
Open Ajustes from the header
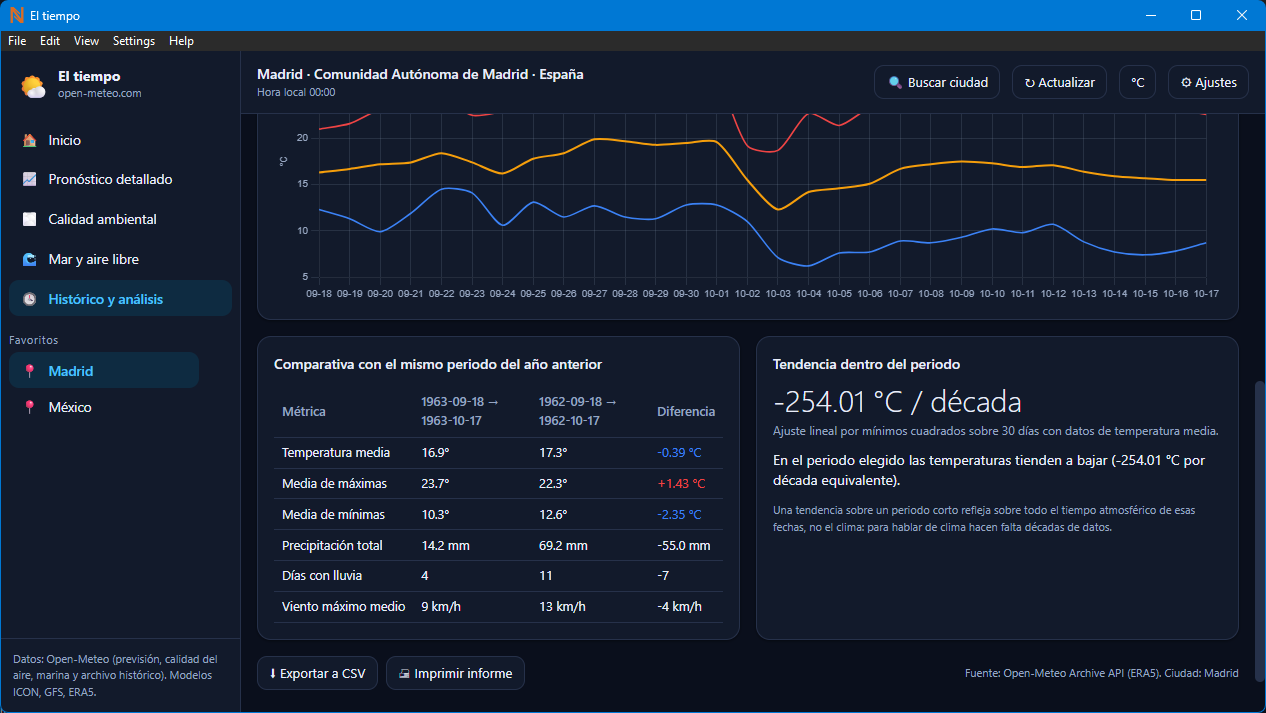(1208, 83)
